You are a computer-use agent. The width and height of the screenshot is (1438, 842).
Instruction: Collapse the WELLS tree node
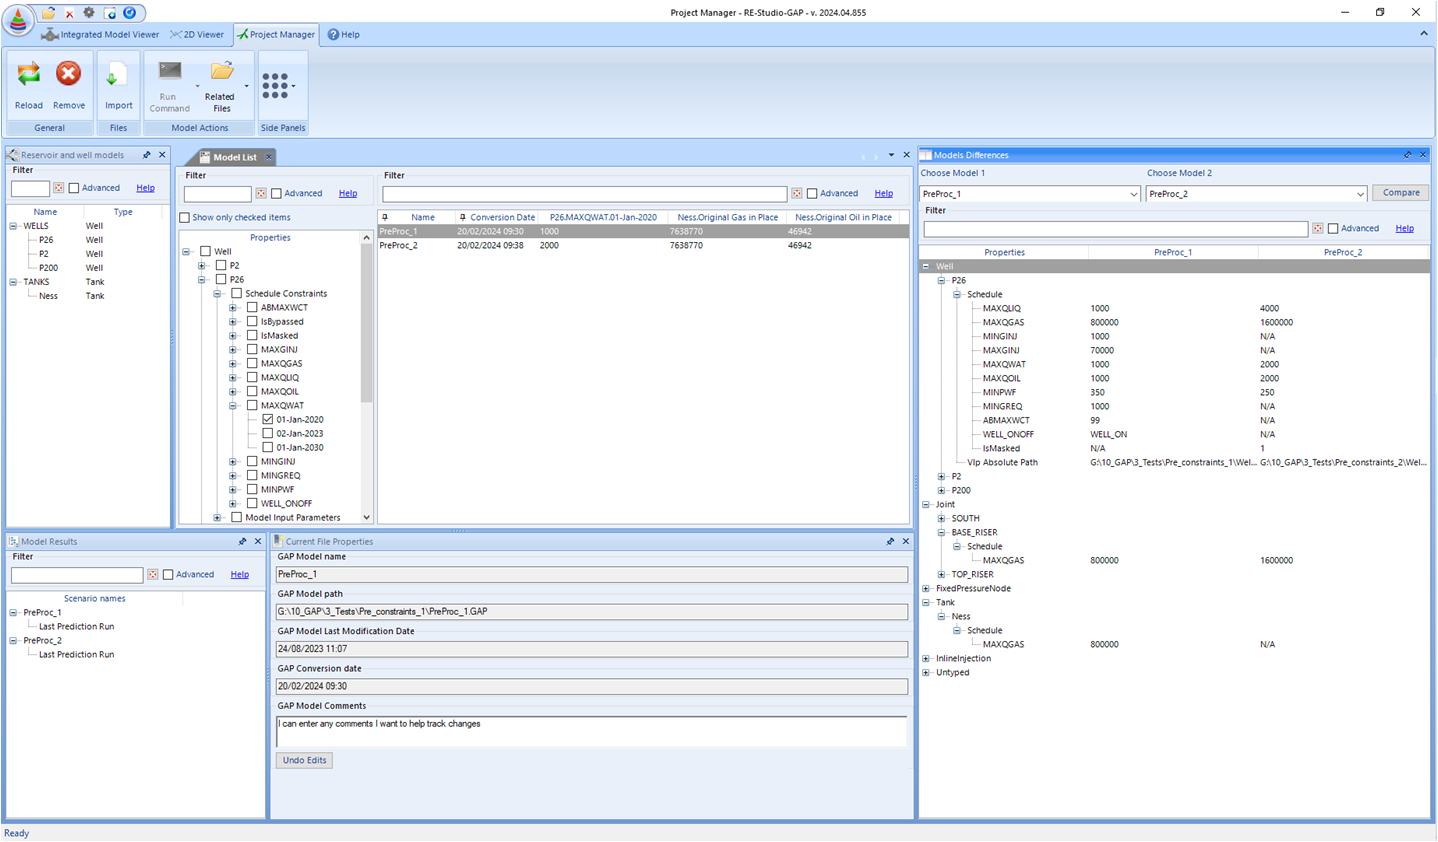click(14, 226)
